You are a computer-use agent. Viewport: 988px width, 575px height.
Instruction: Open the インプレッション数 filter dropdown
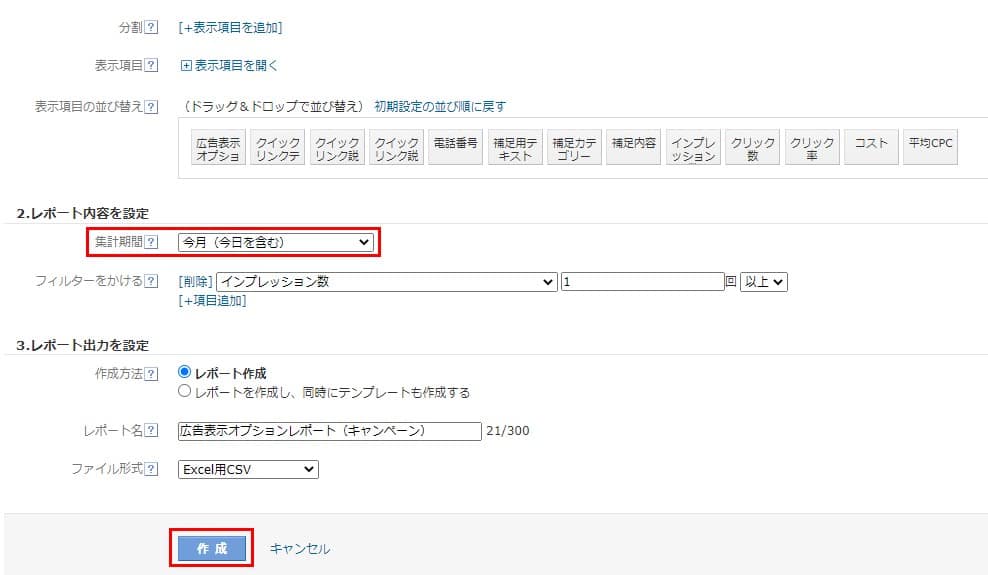pos(386,282)
